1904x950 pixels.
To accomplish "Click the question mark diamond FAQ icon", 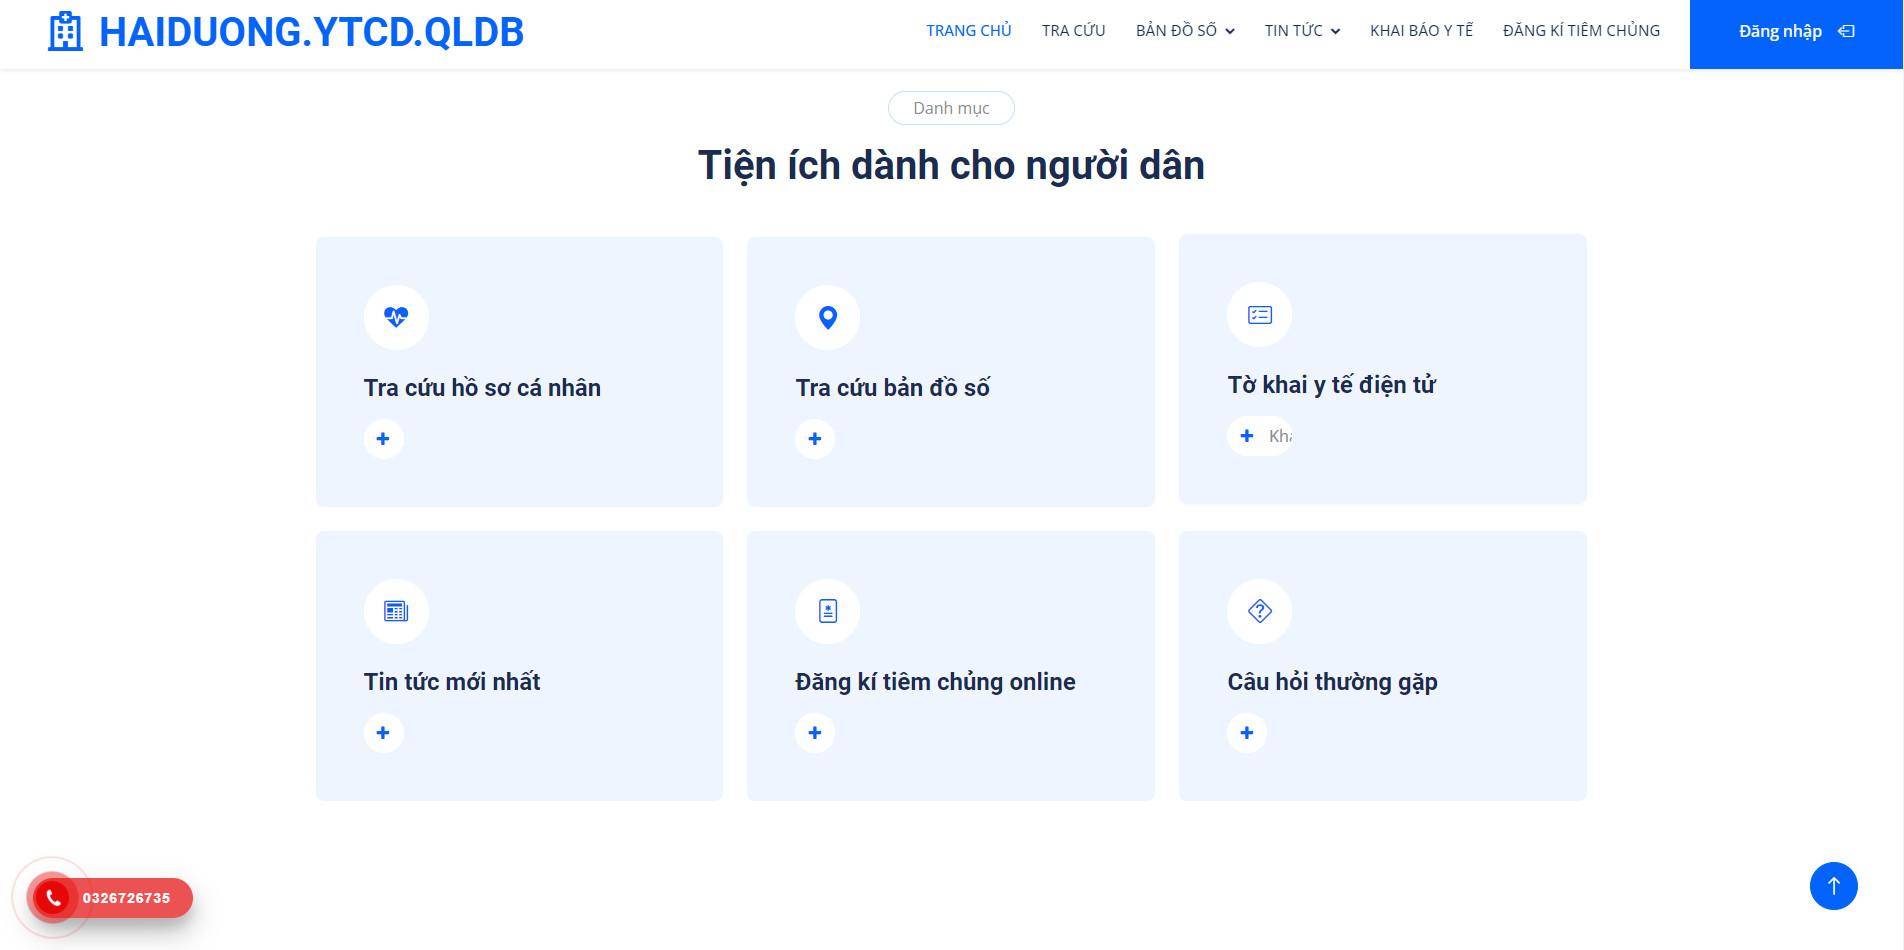I will coord(1259,612).
